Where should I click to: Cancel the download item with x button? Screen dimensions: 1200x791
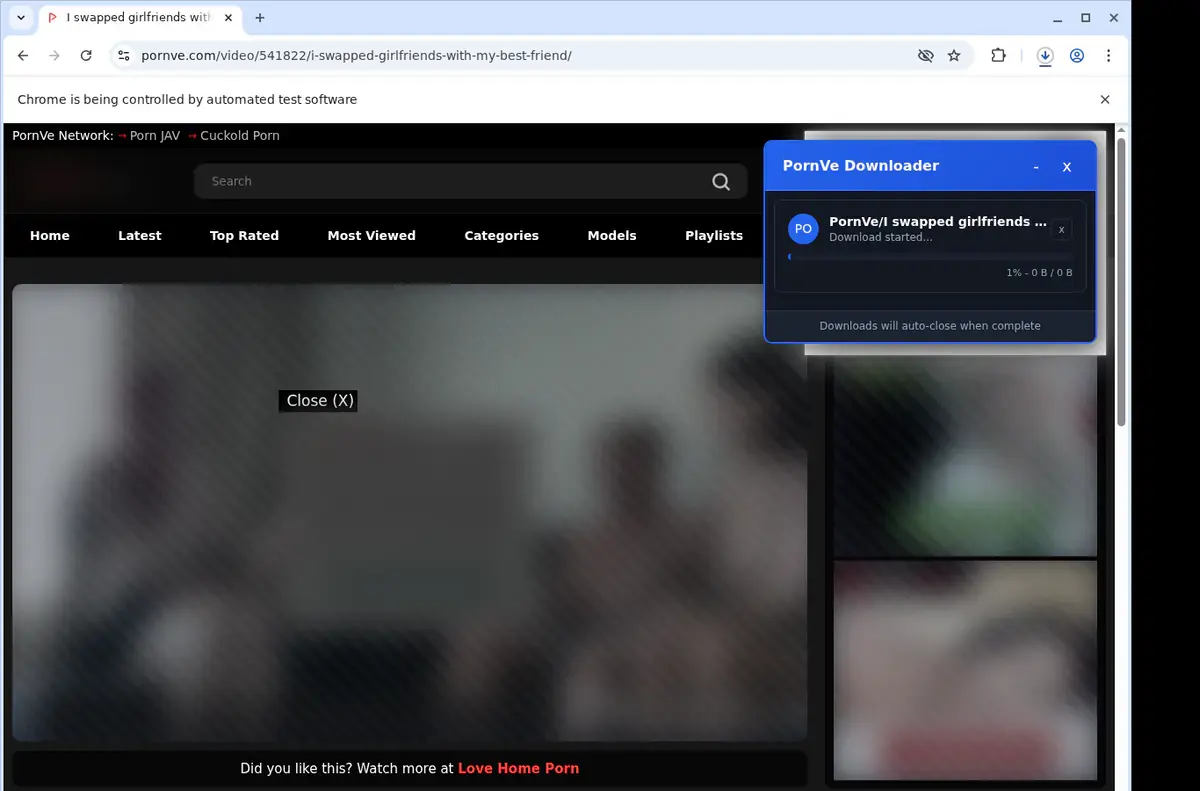click(1062, 229)
